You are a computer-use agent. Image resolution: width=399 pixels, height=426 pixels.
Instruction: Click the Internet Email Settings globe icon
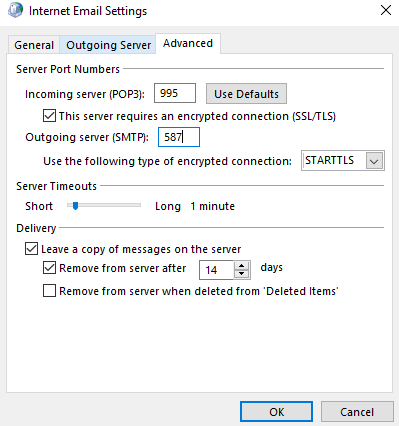pos(16,10)
